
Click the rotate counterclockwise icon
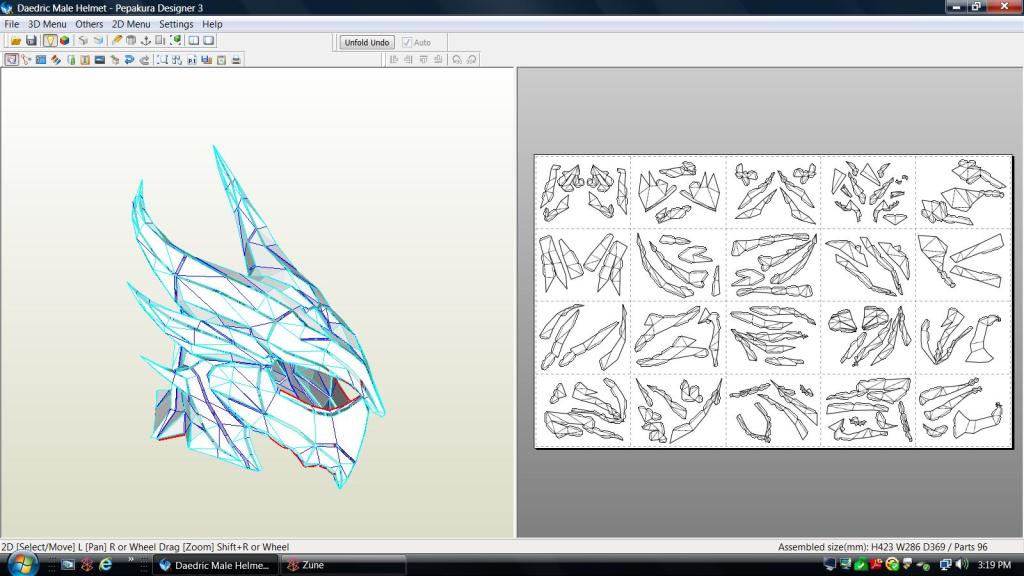457,59
